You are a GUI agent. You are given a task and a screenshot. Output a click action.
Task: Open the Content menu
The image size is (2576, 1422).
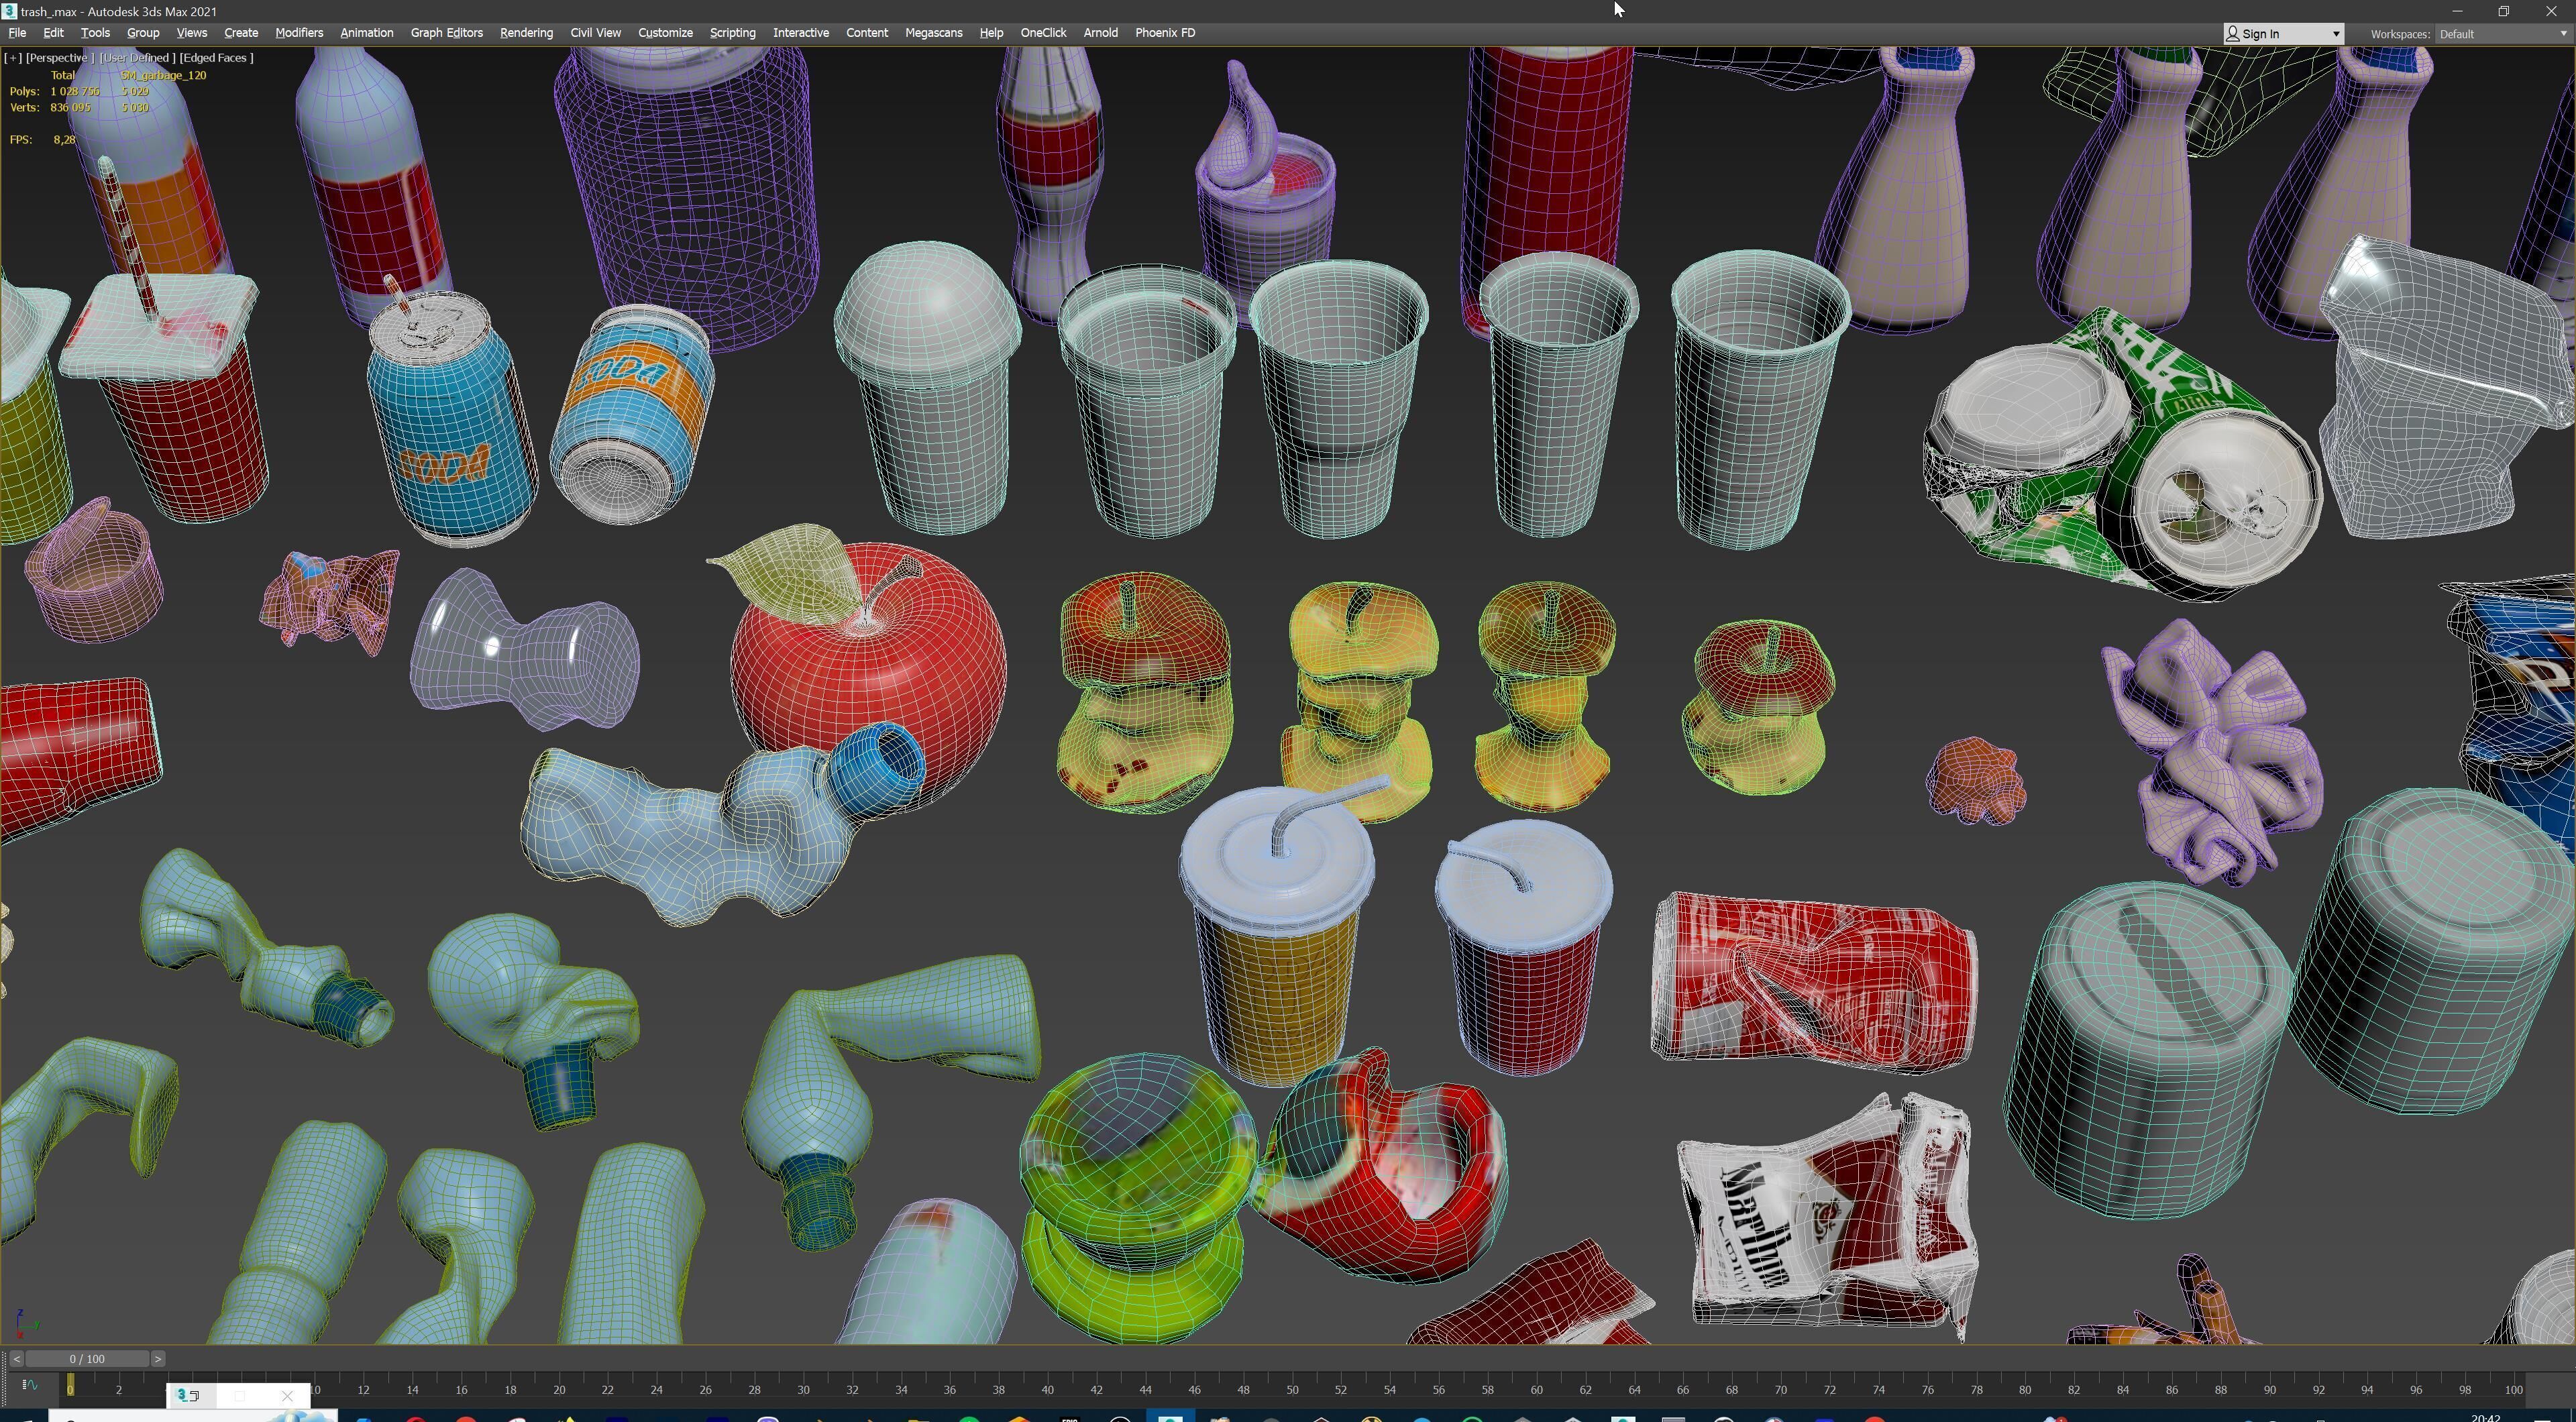866,33
